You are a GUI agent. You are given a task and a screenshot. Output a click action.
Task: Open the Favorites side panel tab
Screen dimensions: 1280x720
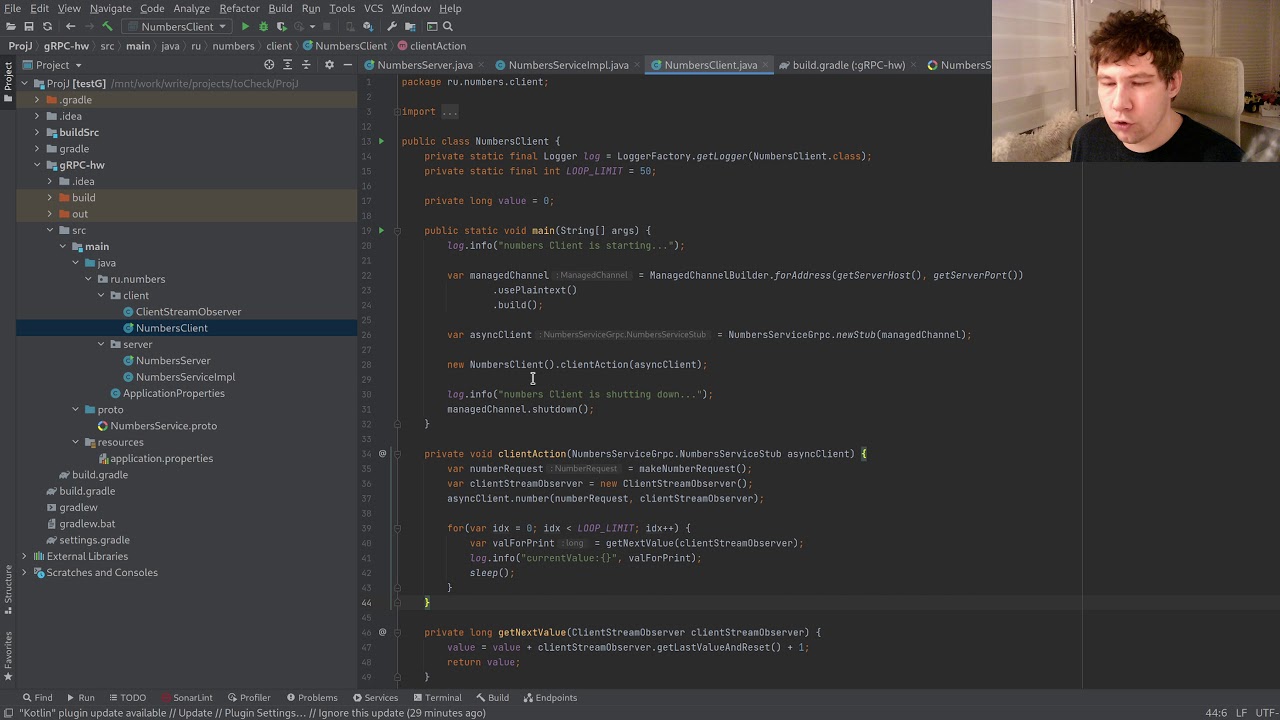click(8, 656)
